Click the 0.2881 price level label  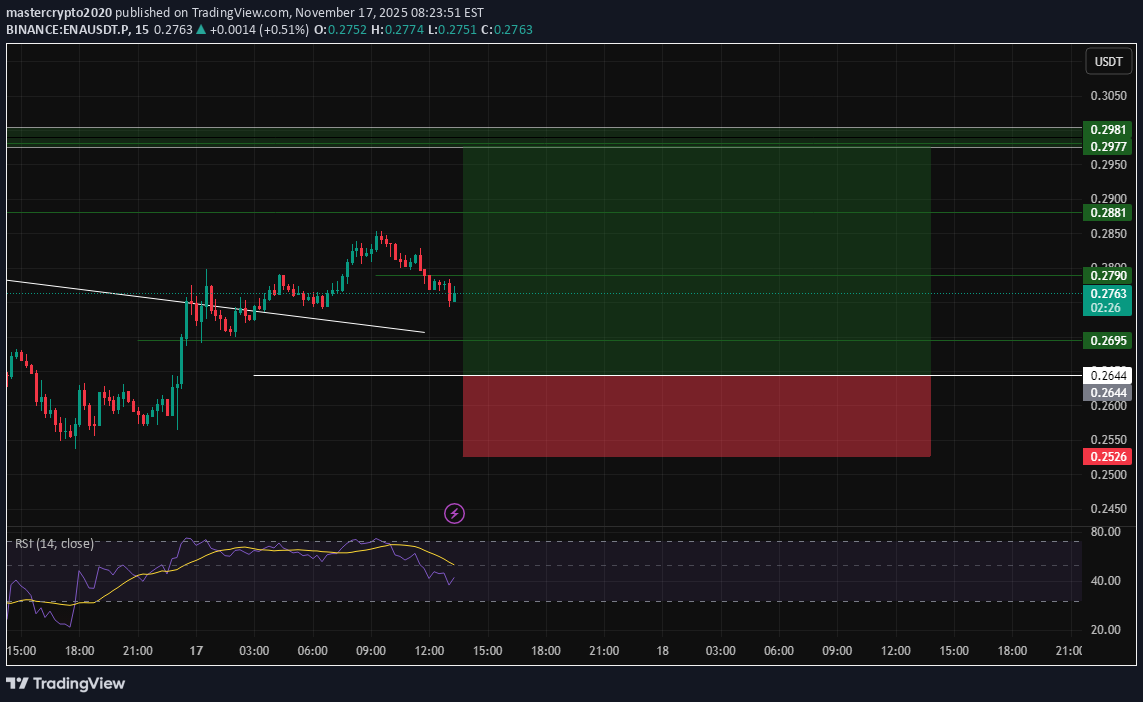coord(1106,212)
